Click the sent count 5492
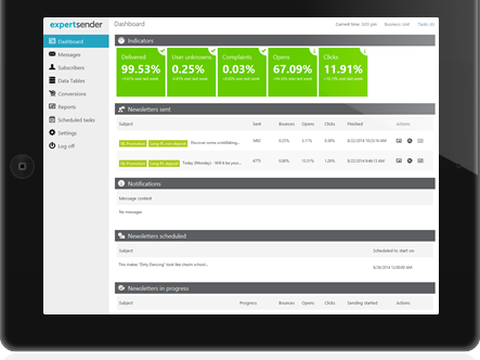 256,141
